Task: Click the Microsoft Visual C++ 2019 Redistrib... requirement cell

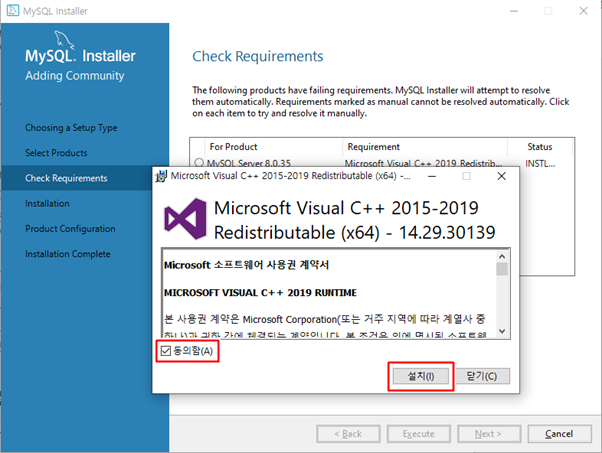Action: pyautogui.click(x=423, y=164)
